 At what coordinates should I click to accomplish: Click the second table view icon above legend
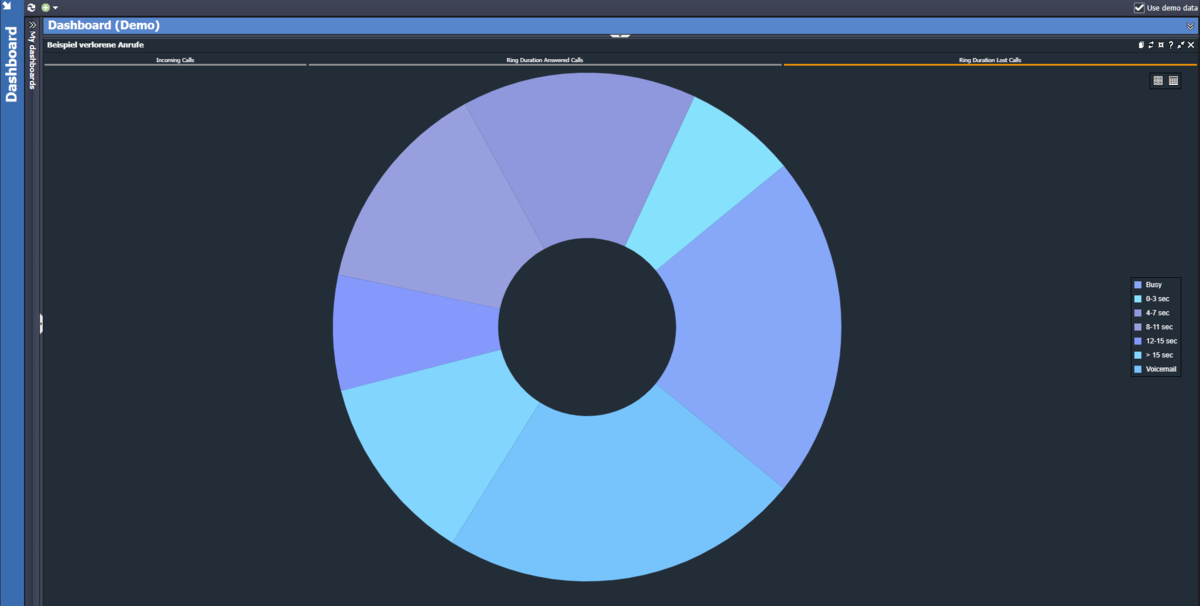(x=1173, y=81)
